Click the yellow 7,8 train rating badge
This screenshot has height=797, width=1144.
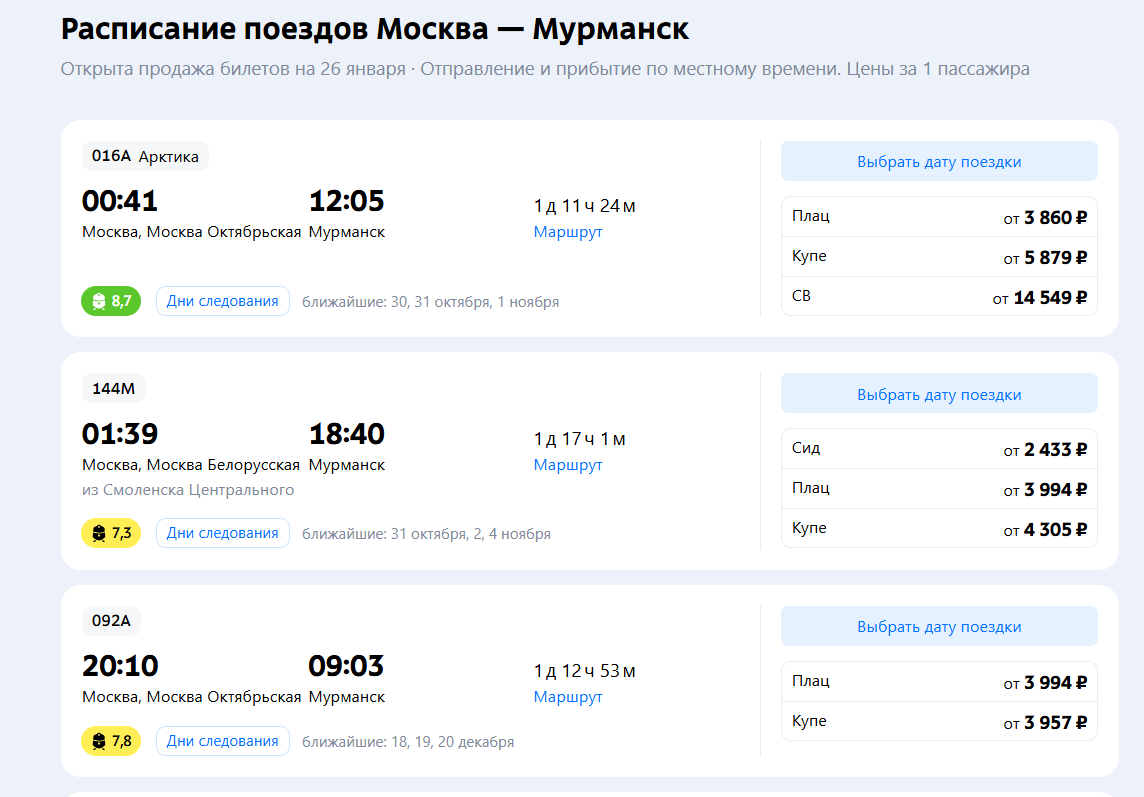(x=111, y=742)
